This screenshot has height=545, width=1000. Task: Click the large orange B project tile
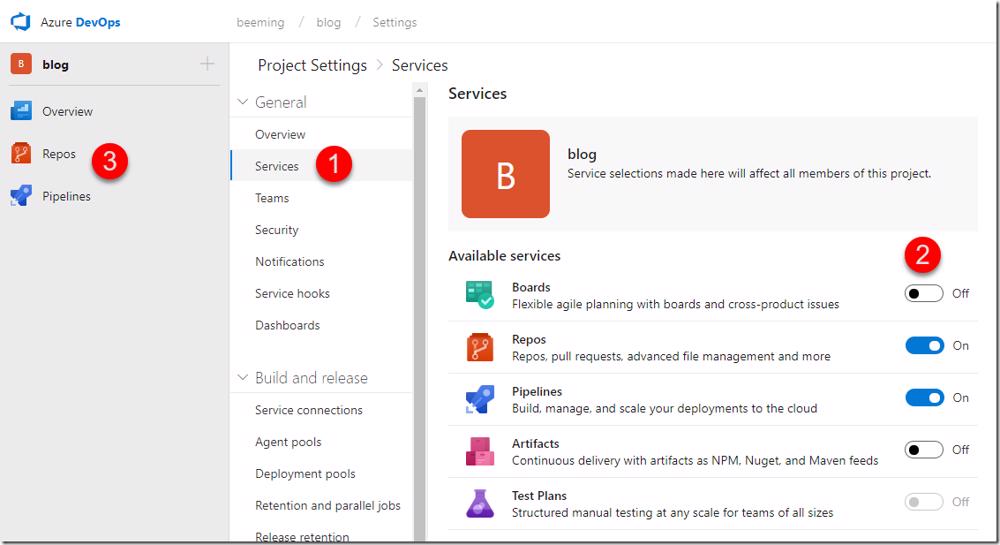(506, 174)
